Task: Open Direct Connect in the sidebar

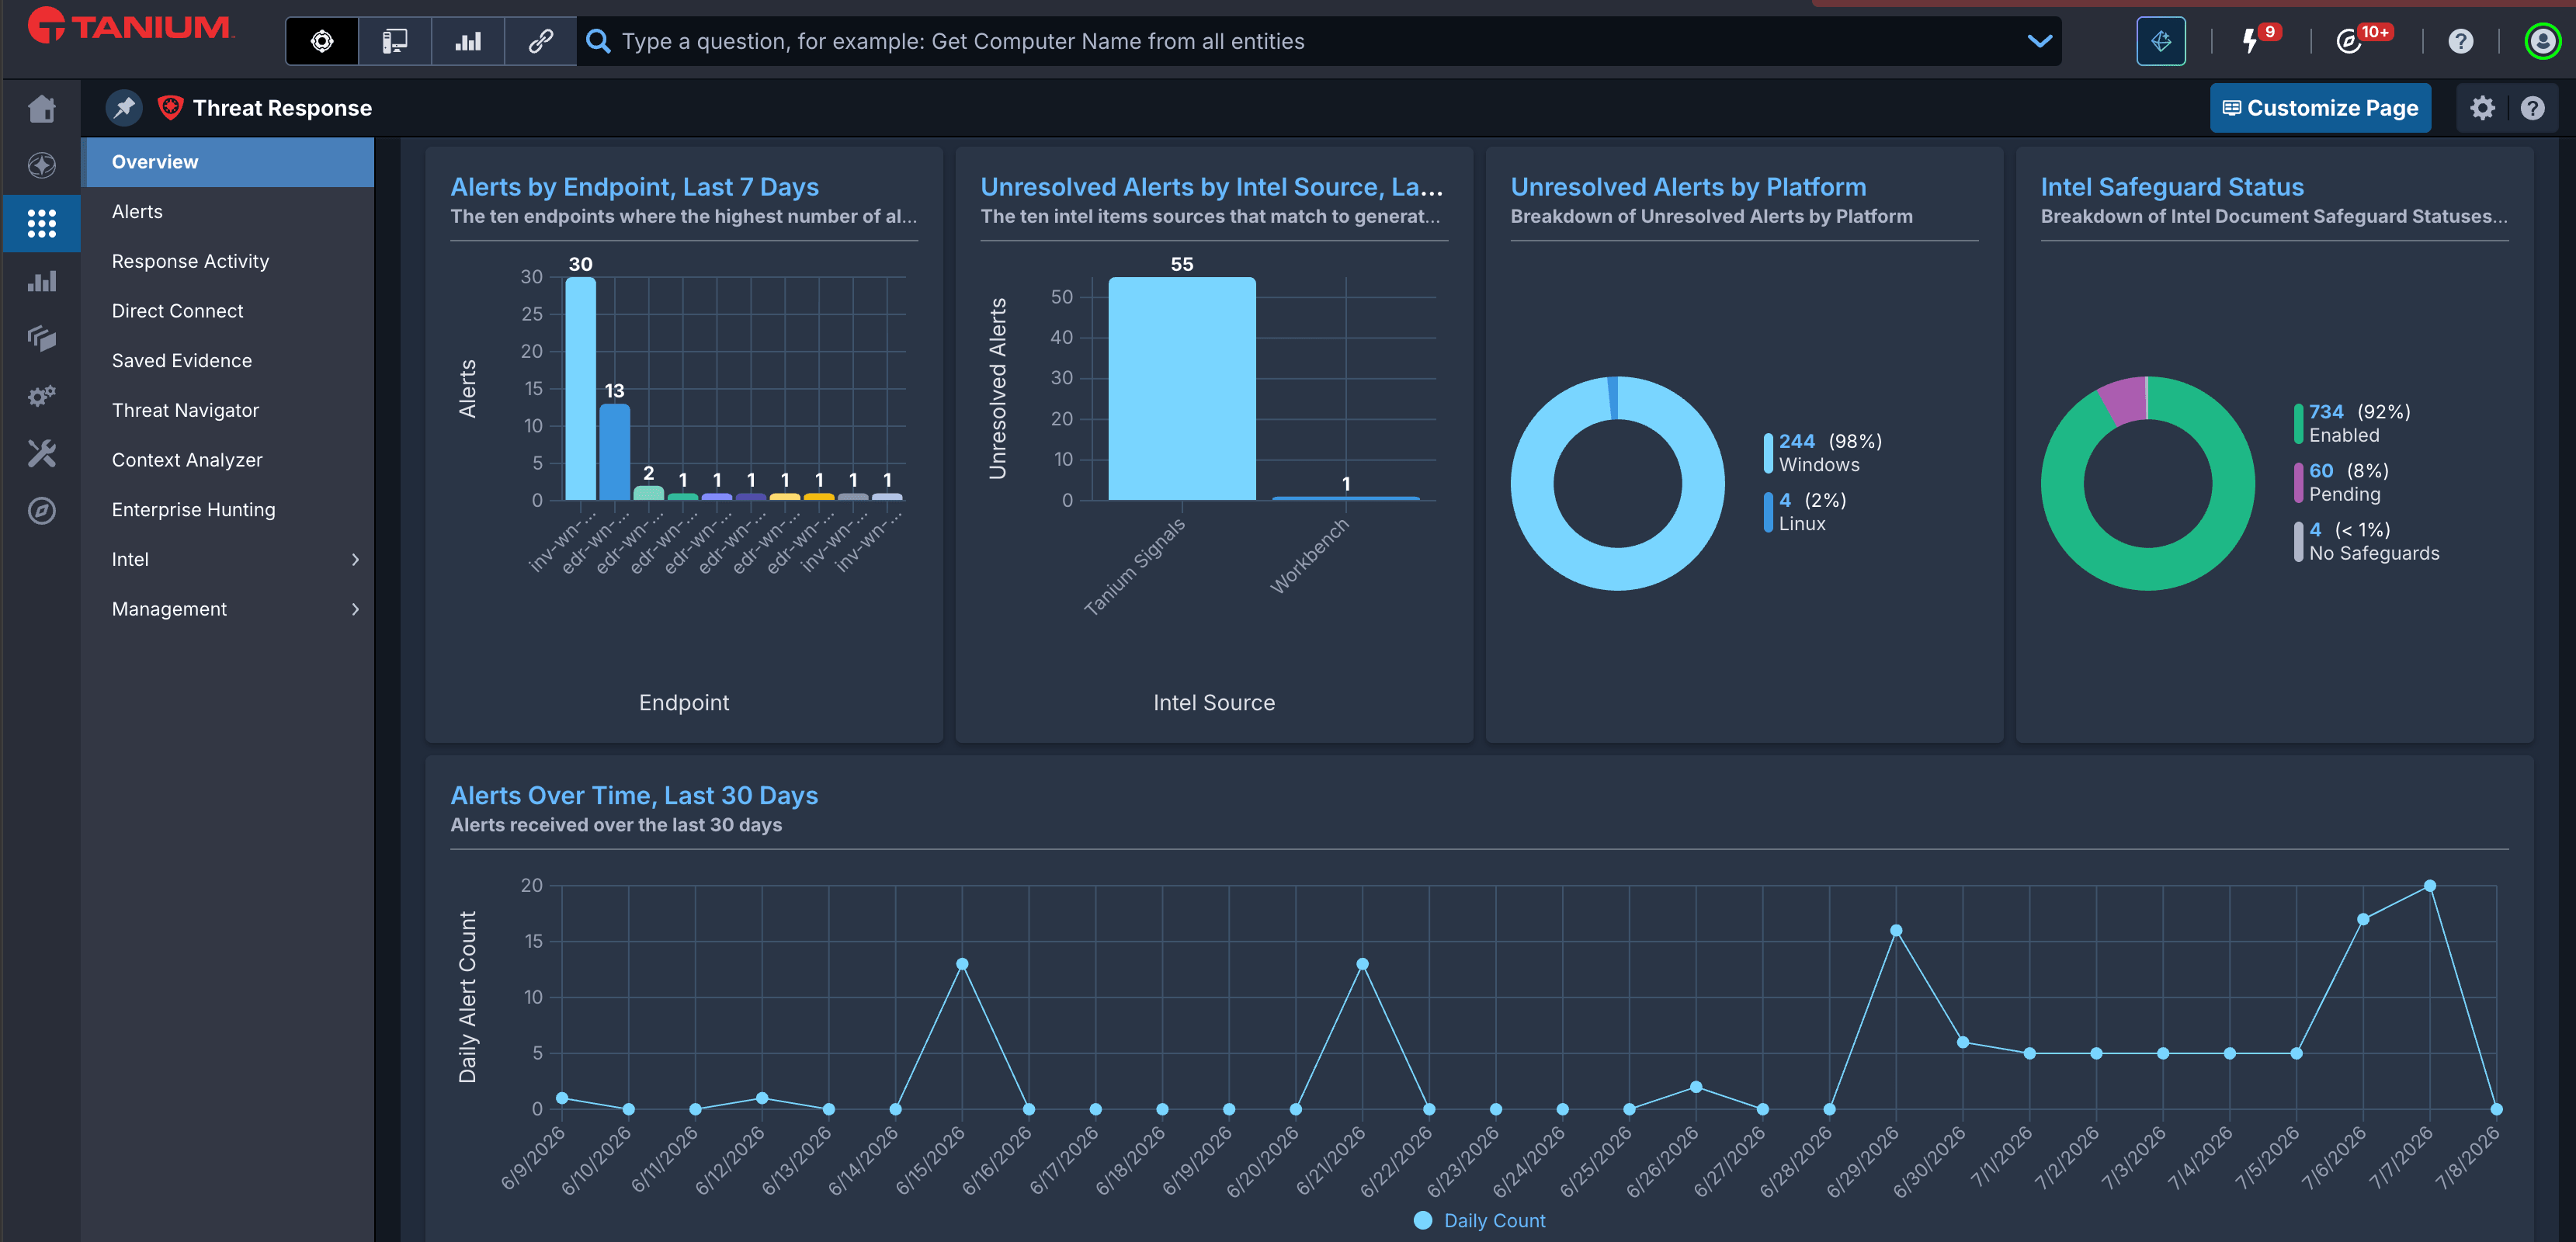Action: pos(228,311)
